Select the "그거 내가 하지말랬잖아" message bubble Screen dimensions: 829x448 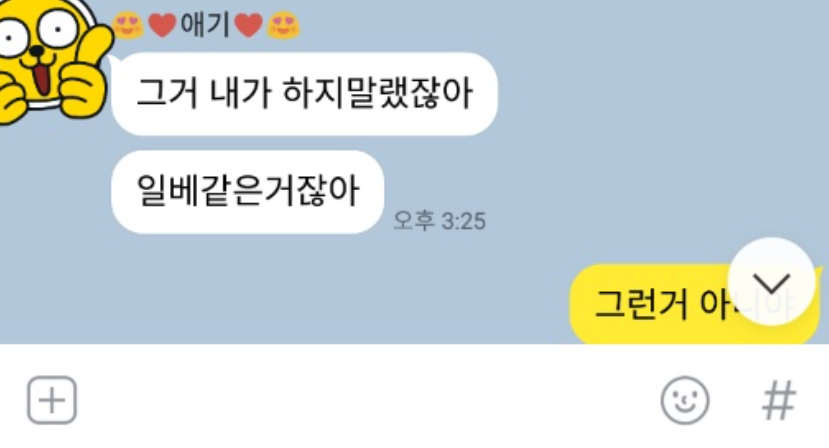pos(305,94)
